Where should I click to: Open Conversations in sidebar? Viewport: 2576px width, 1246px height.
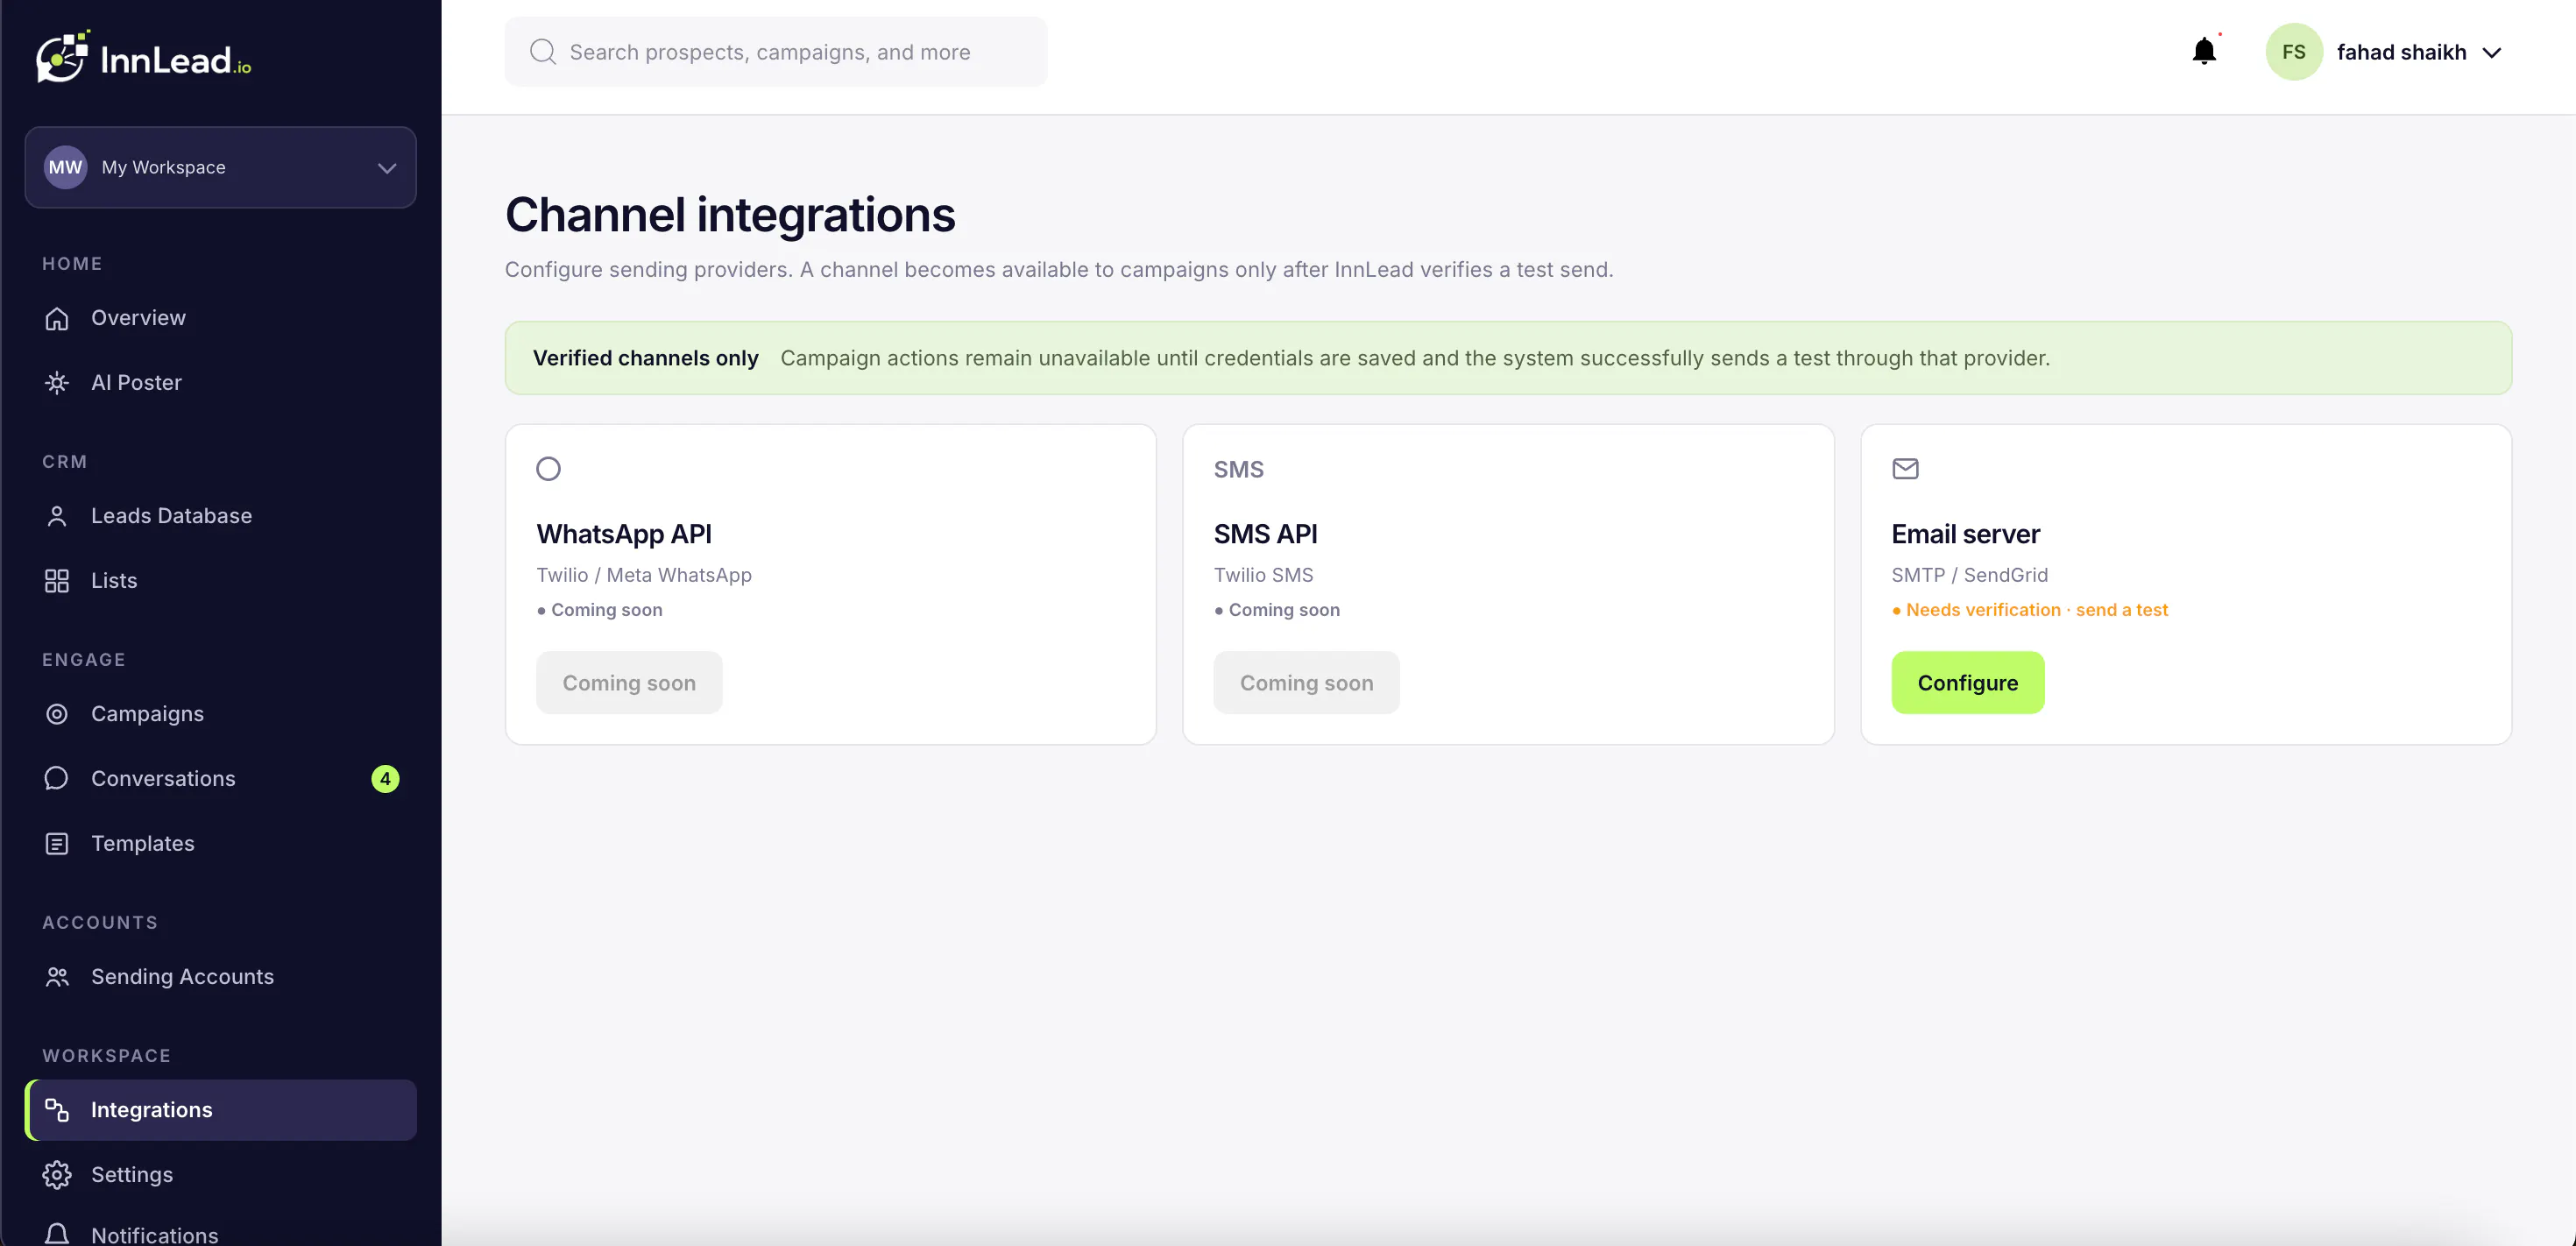(x=221, y=779)
